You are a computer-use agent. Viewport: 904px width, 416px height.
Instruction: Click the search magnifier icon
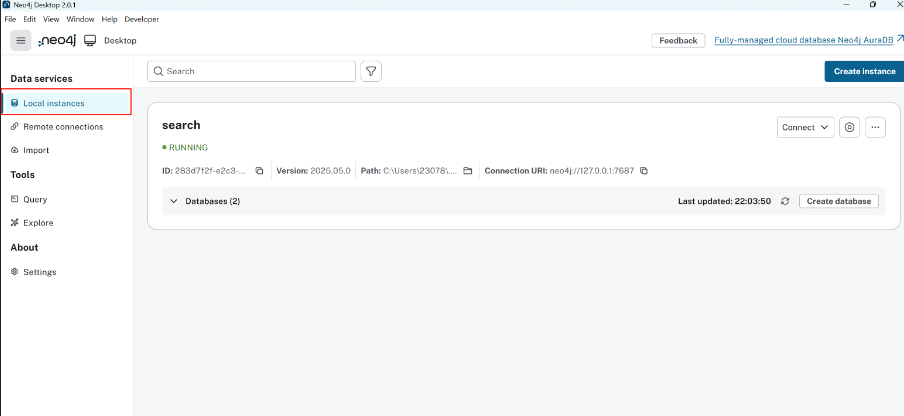pyautogui.click(x=158, y=71)
